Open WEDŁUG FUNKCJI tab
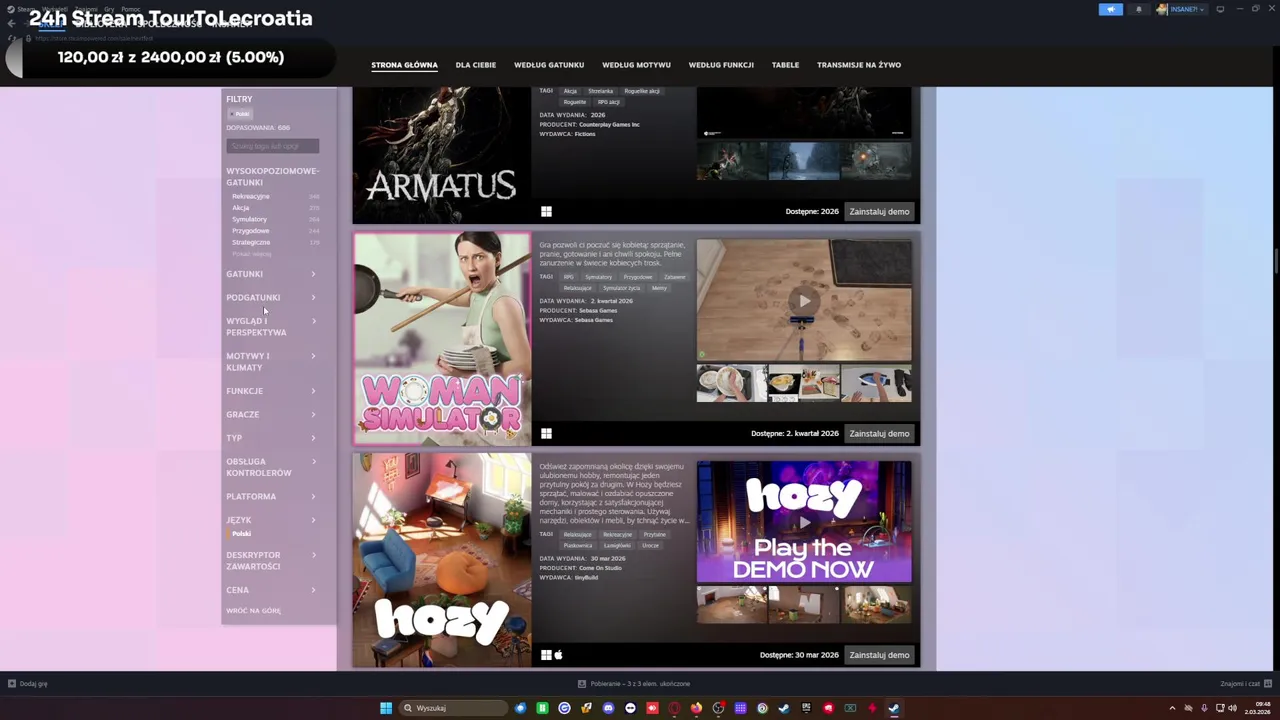 click(x=721, y=65)
